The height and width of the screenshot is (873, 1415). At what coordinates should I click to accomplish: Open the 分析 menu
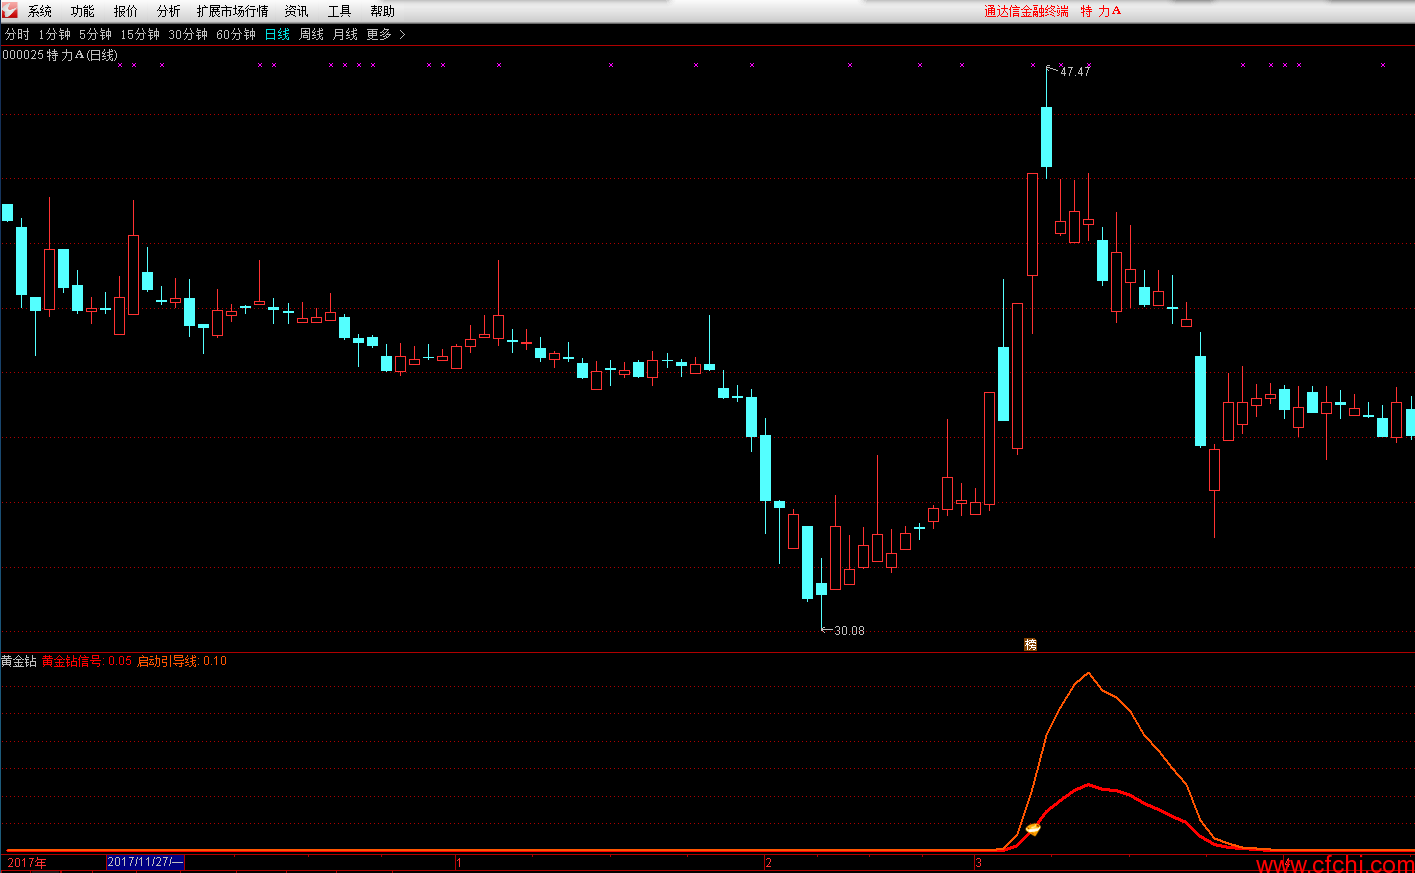pyautogui.click(x=169, y=12)
